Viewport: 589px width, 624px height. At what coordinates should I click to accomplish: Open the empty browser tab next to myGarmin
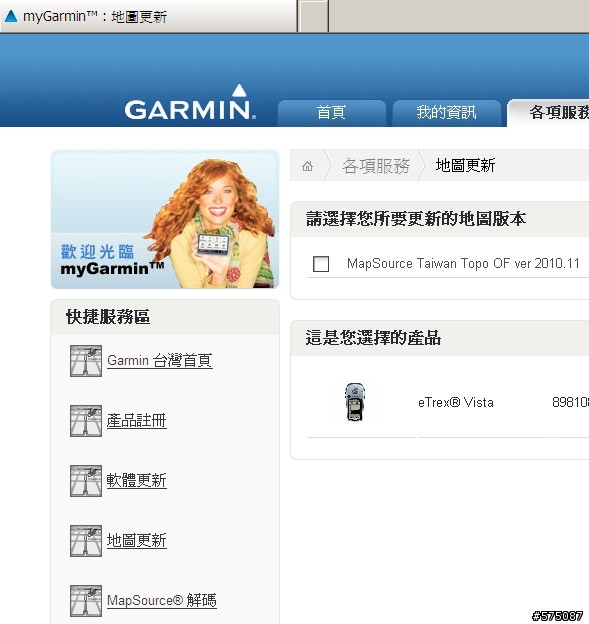click(313, 16)
